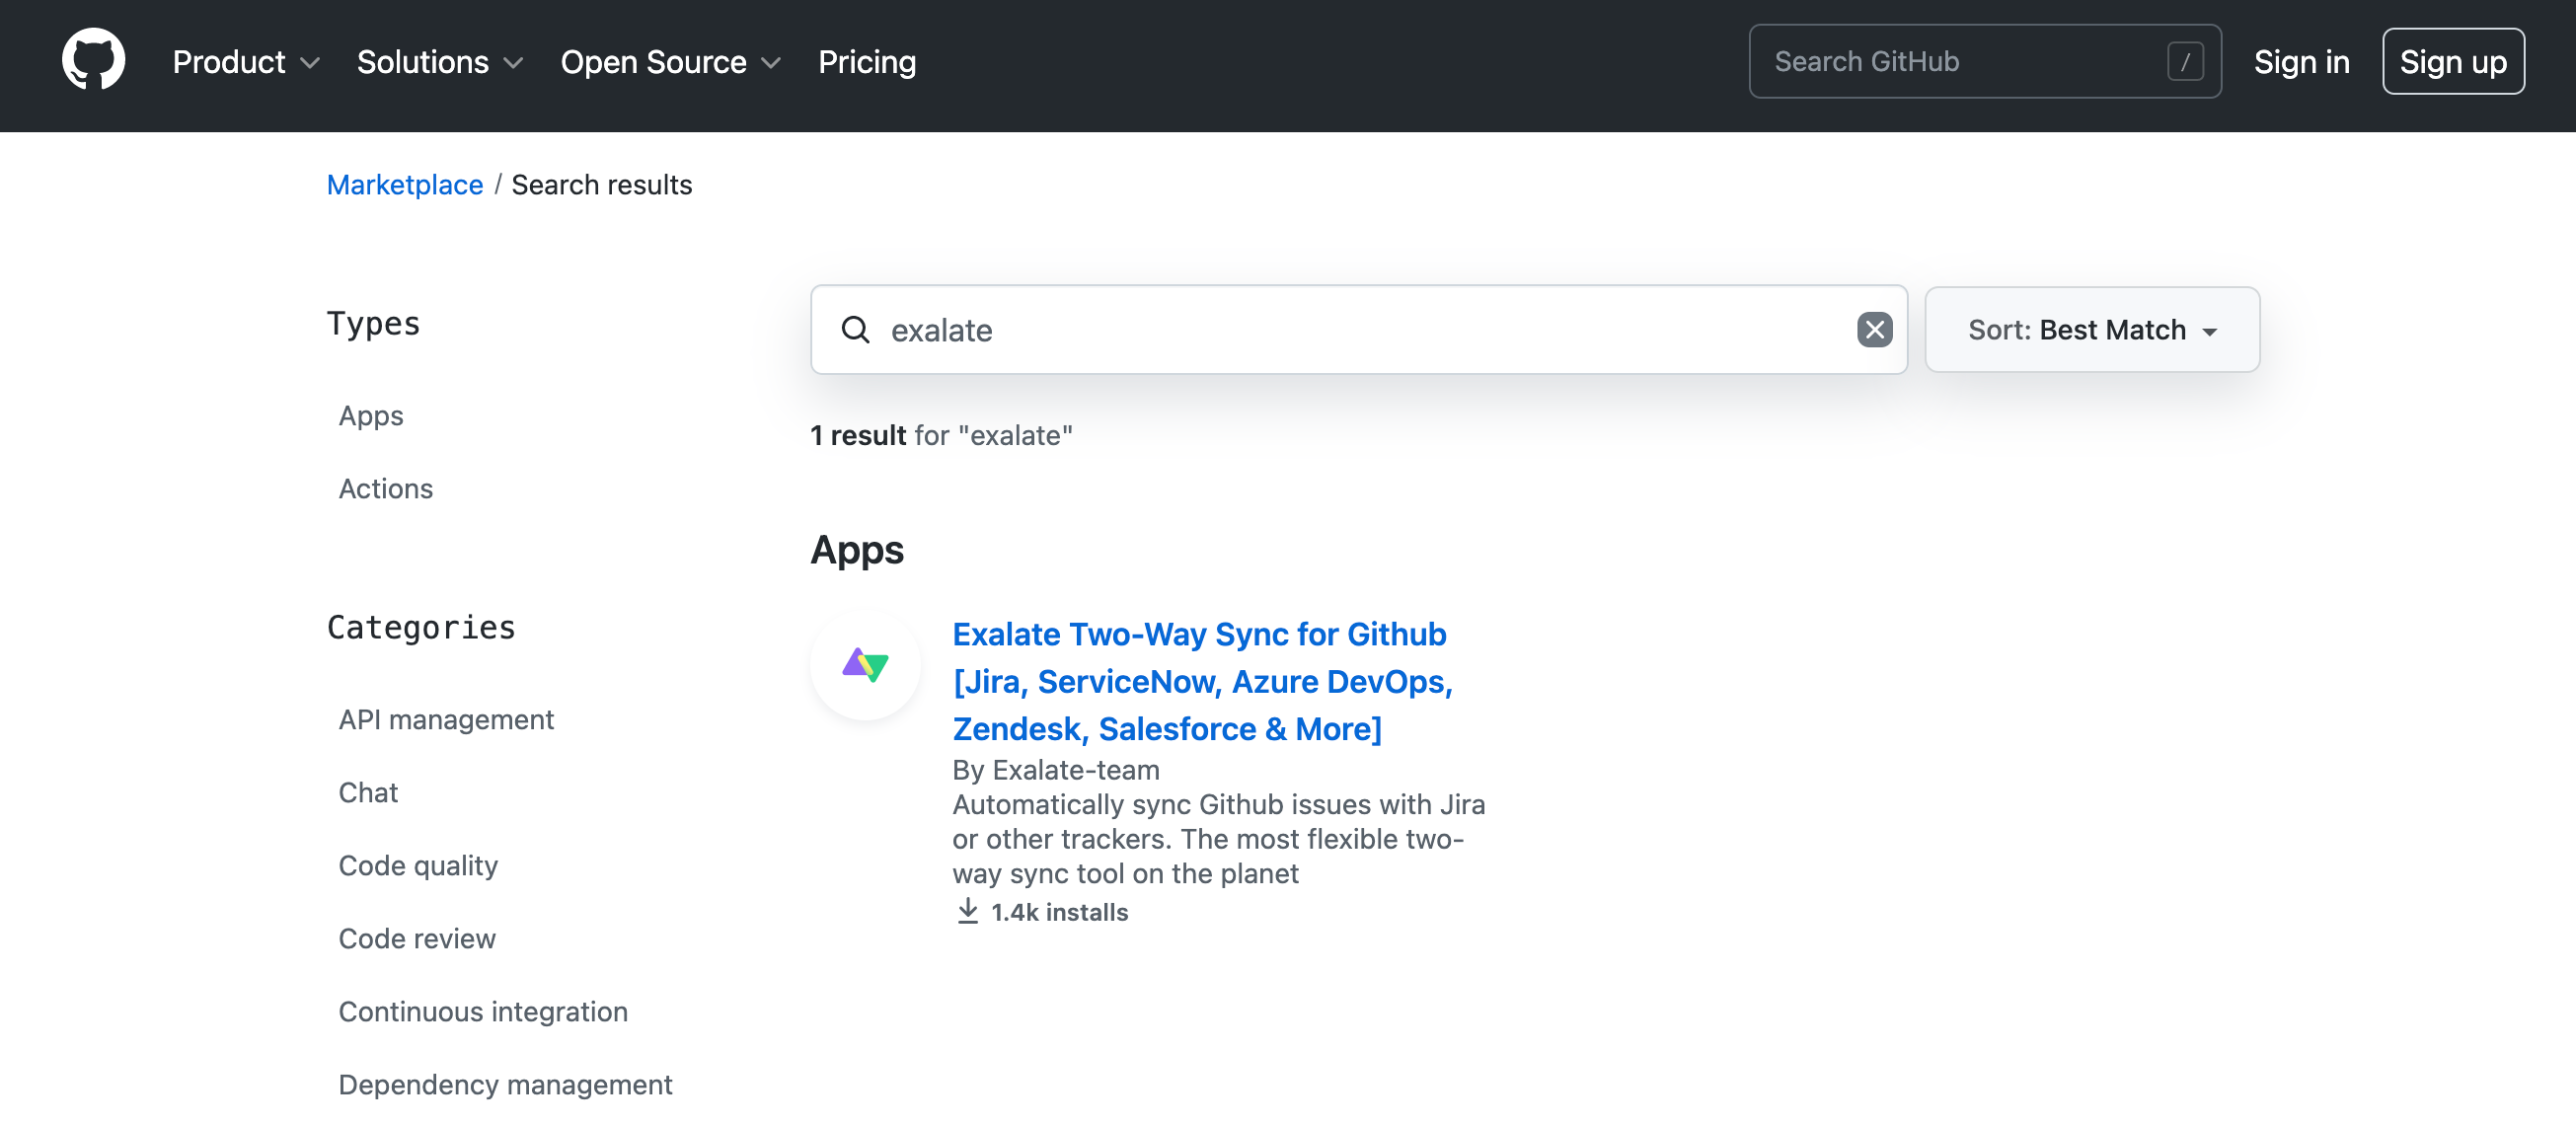Focus the Search GitHub input field
The width and height of the screenshot is (2576, 1125).
[x=1960, y=62]
